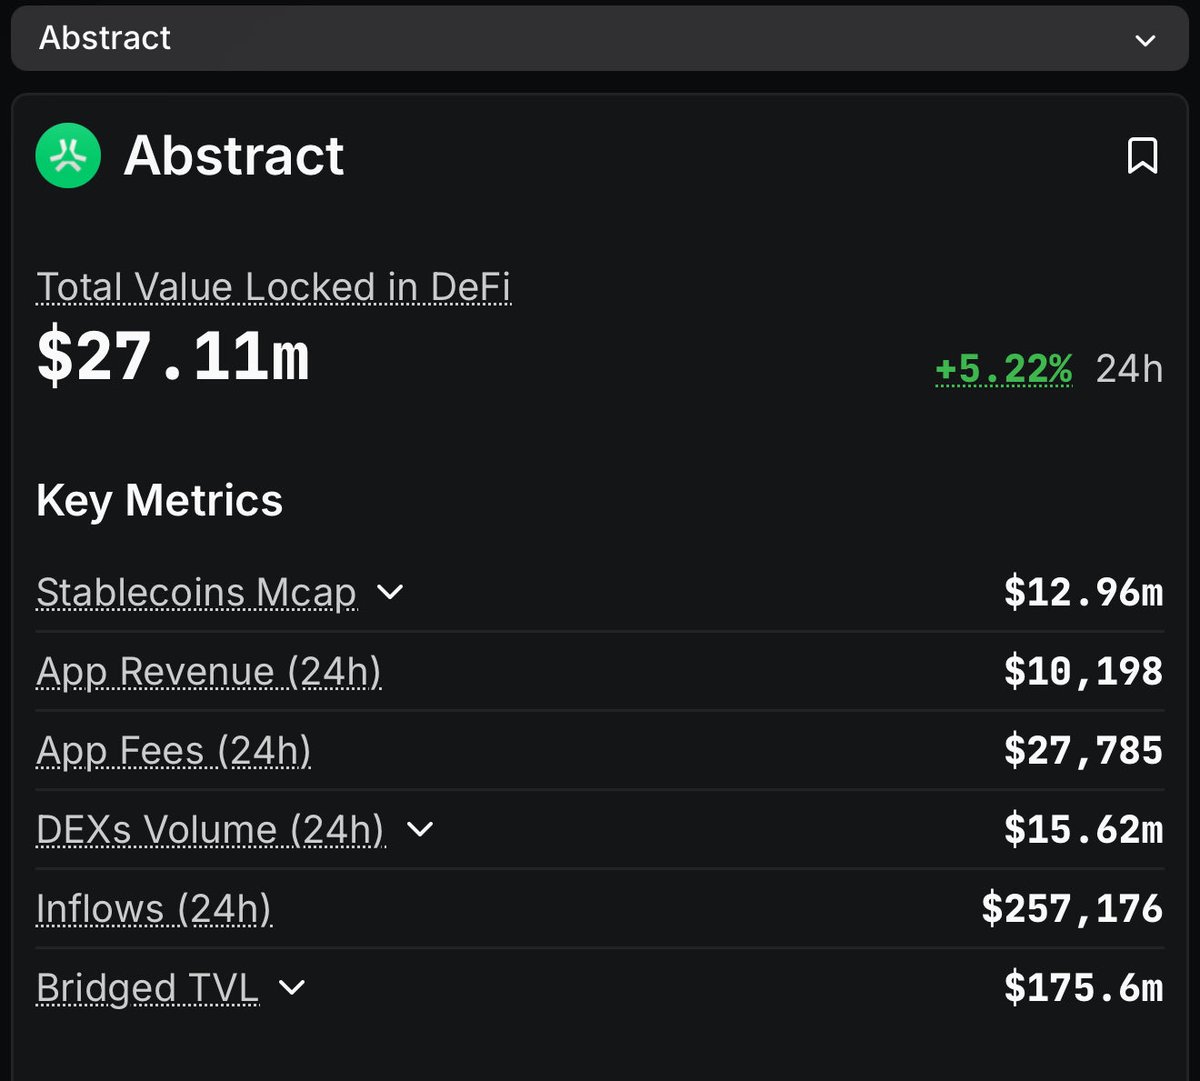
Task: Click the $10,198 revenue value
Action: click(1083, 671)
